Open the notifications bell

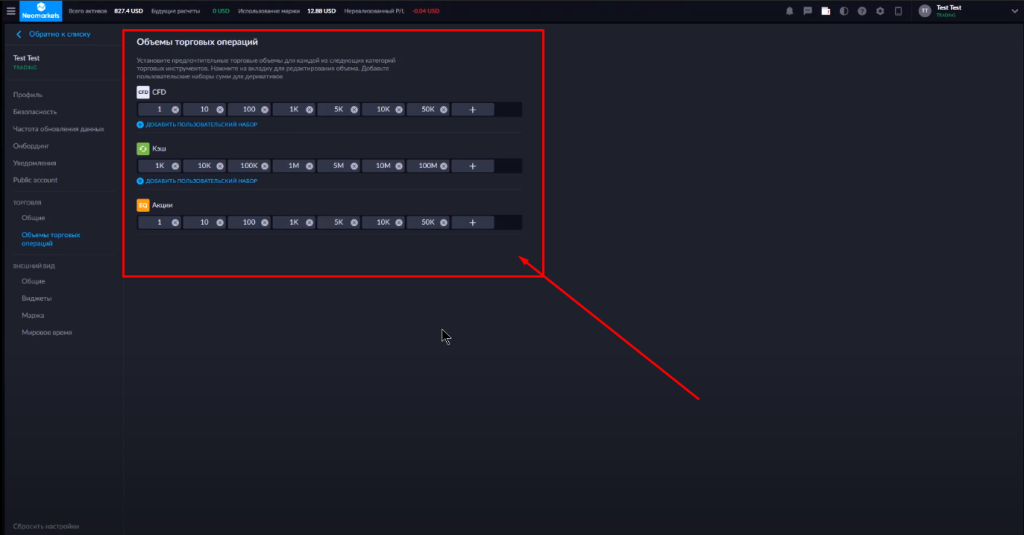pos(790,11)
